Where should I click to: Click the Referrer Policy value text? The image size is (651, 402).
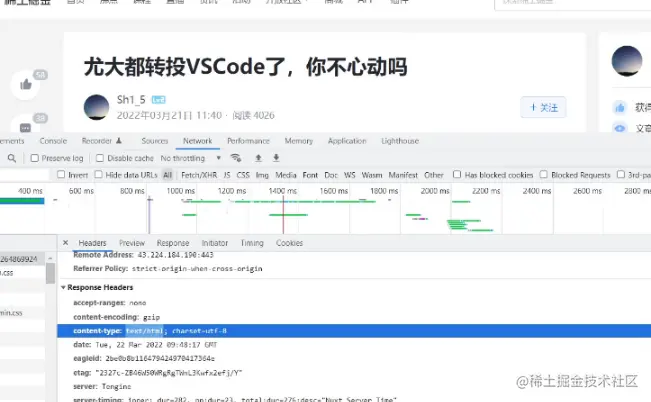click(x=197, y=269)
